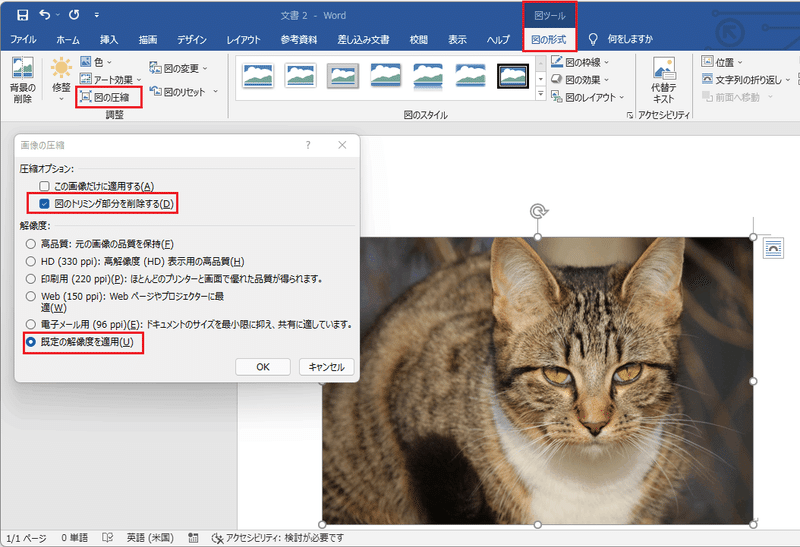Screen dimensions: 800x547
Task: Click the Undo arrow icon
Action: point(45,15)
